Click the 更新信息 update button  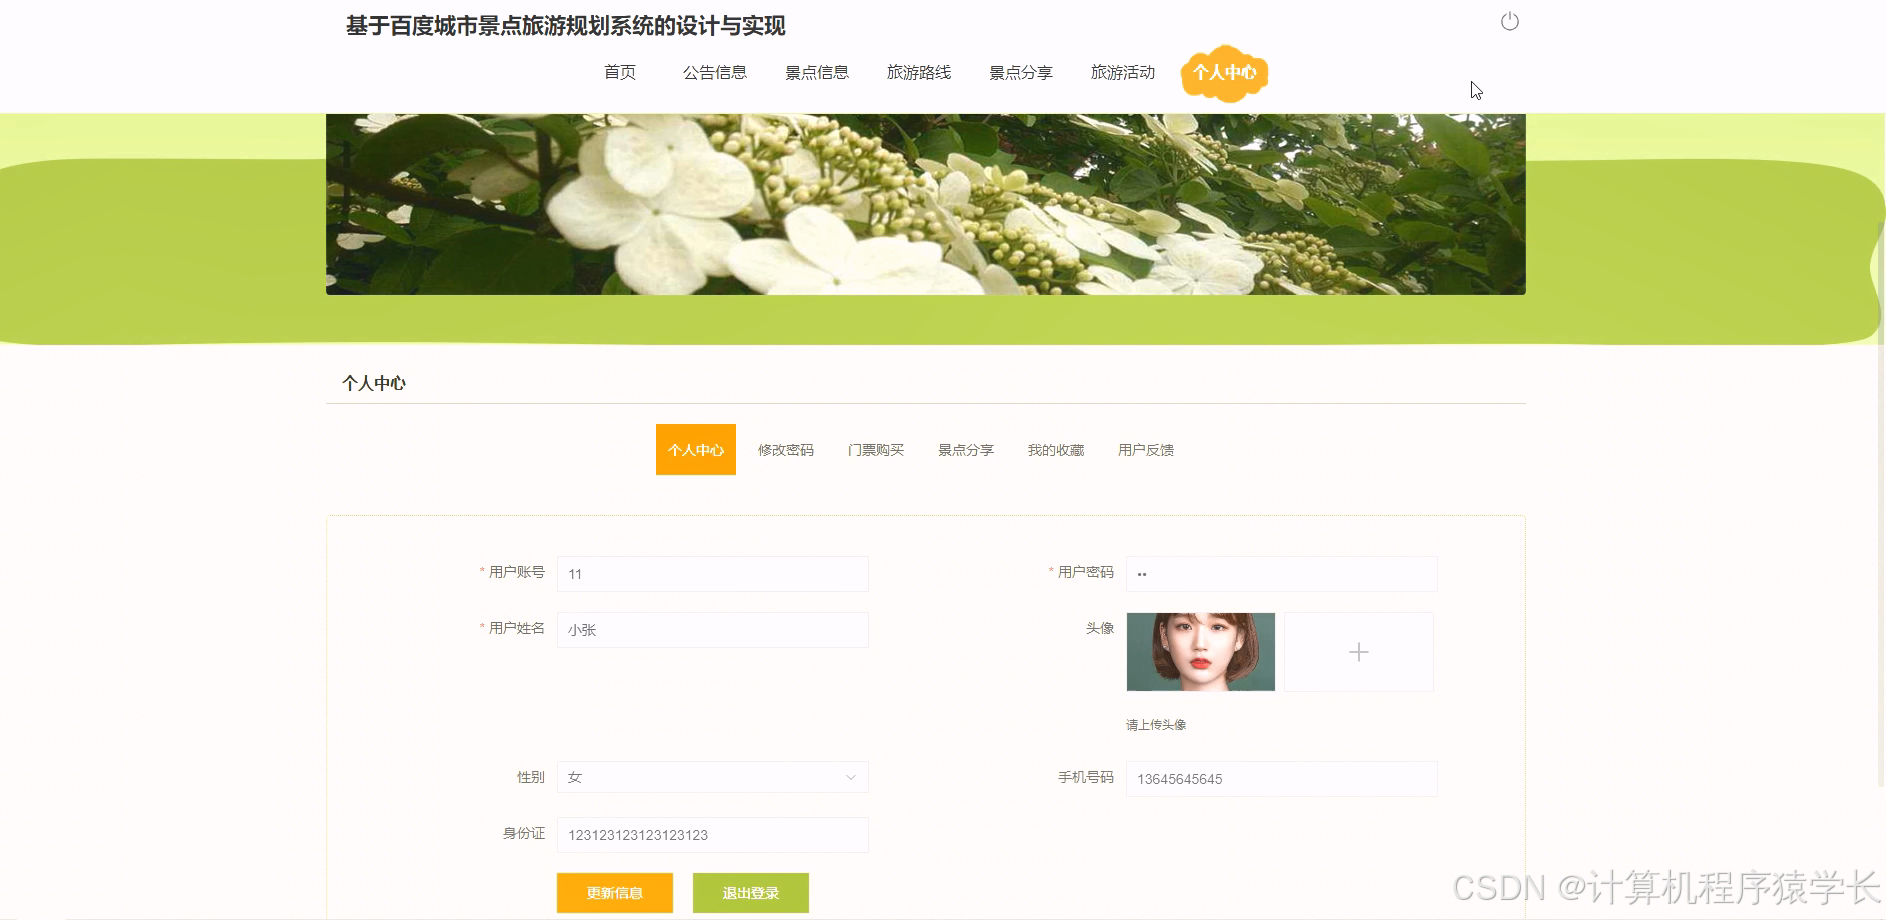point(614,893)
